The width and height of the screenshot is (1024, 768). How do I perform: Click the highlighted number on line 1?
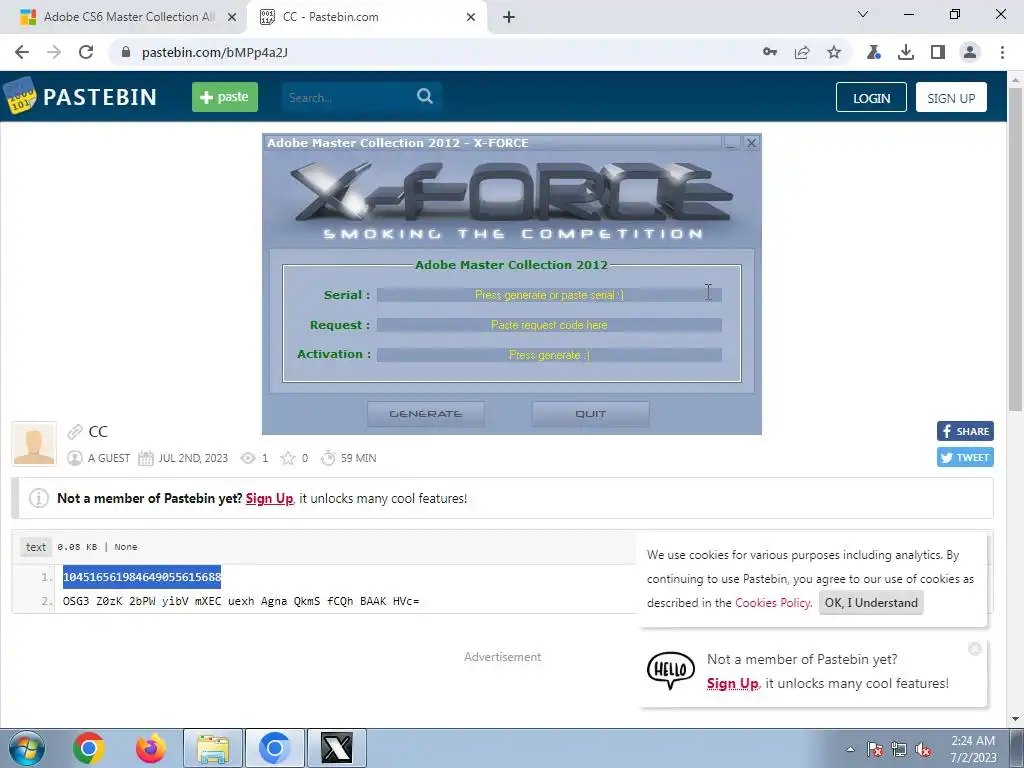click(142, 577)
